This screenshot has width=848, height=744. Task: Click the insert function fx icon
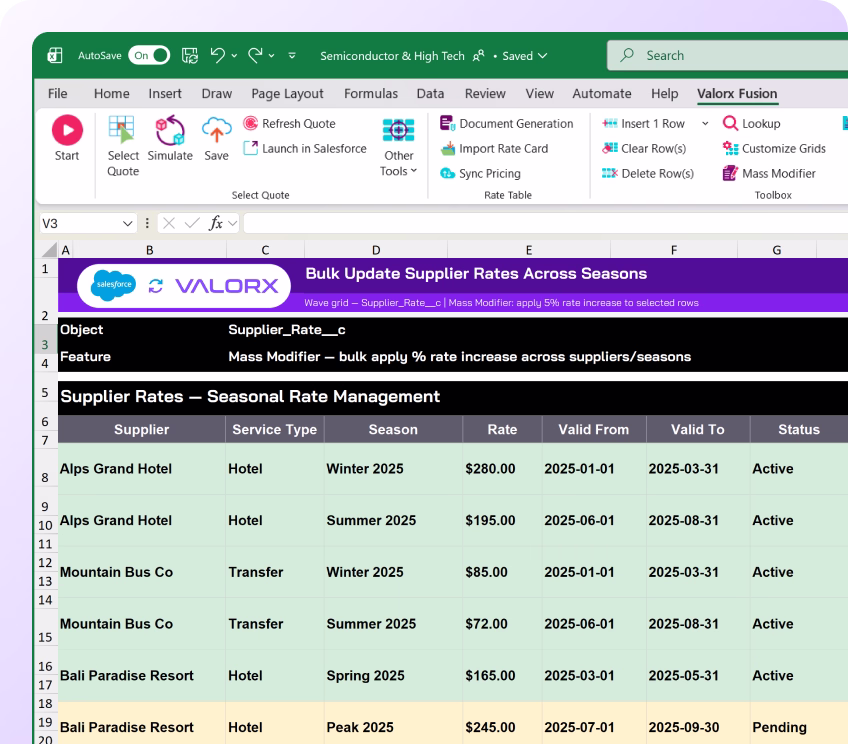(x=215, y=223)
